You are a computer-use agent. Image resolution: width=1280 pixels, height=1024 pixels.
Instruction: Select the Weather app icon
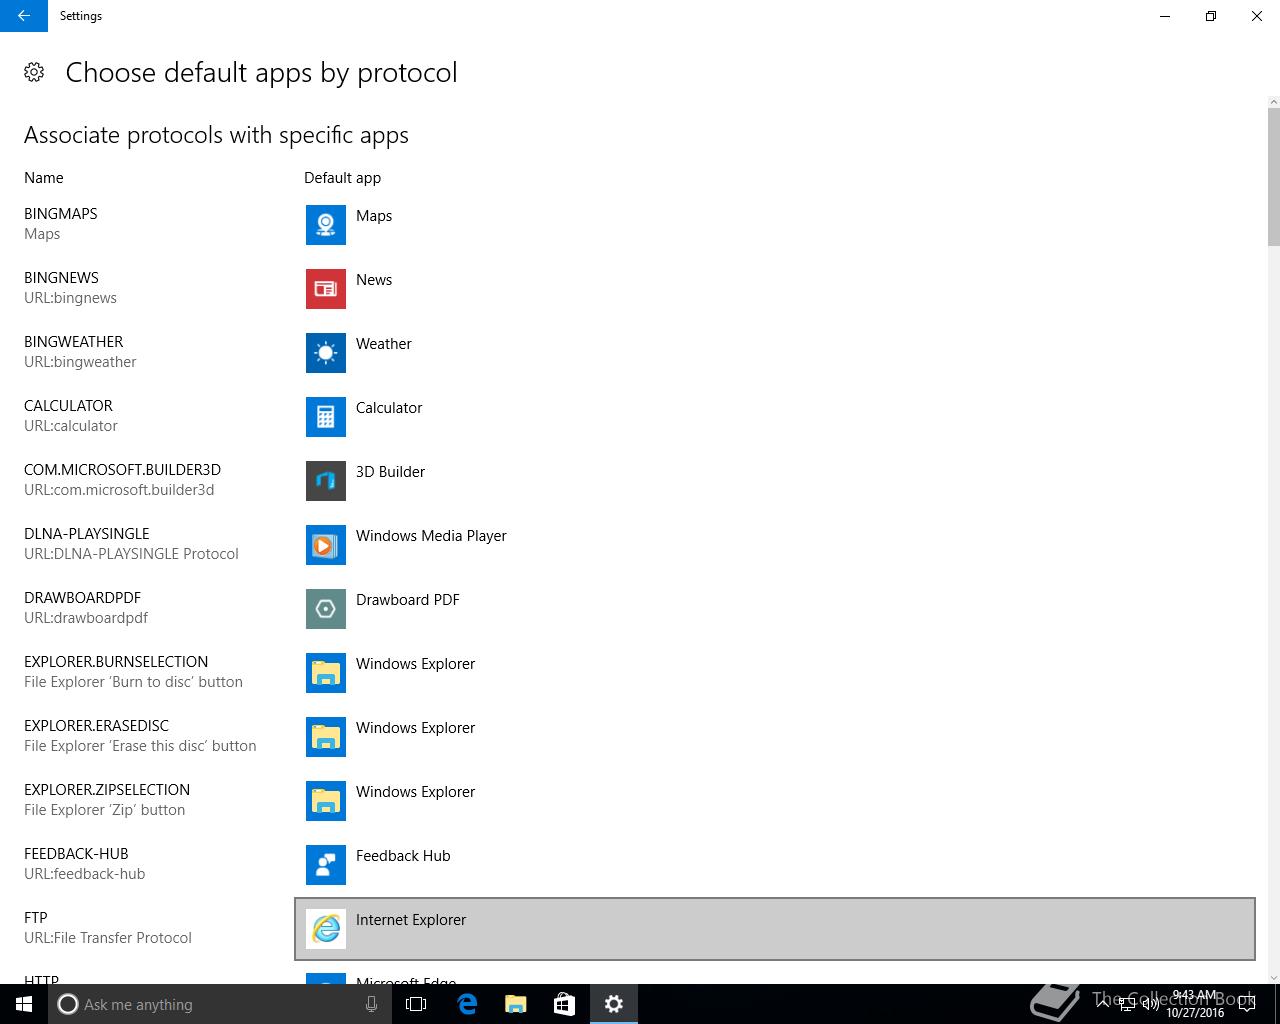(x=326, y=353)
